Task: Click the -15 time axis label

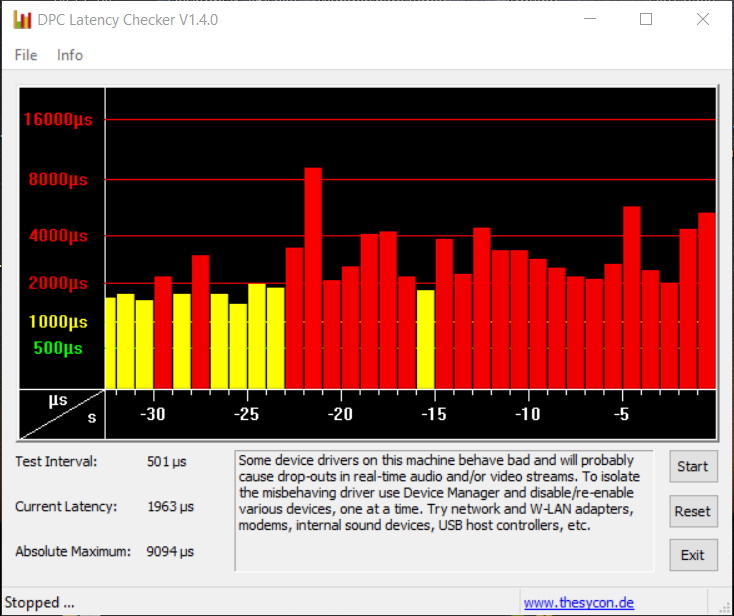Action: [x=434, y=414]
